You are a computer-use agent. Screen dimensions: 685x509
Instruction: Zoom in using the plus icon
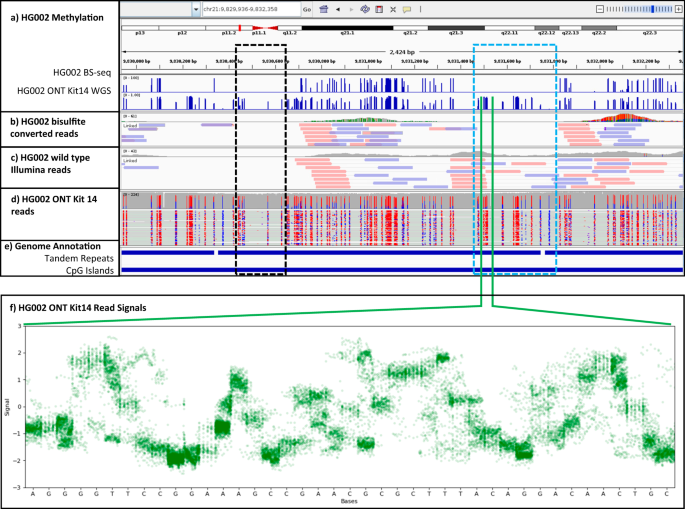point(676,8)
